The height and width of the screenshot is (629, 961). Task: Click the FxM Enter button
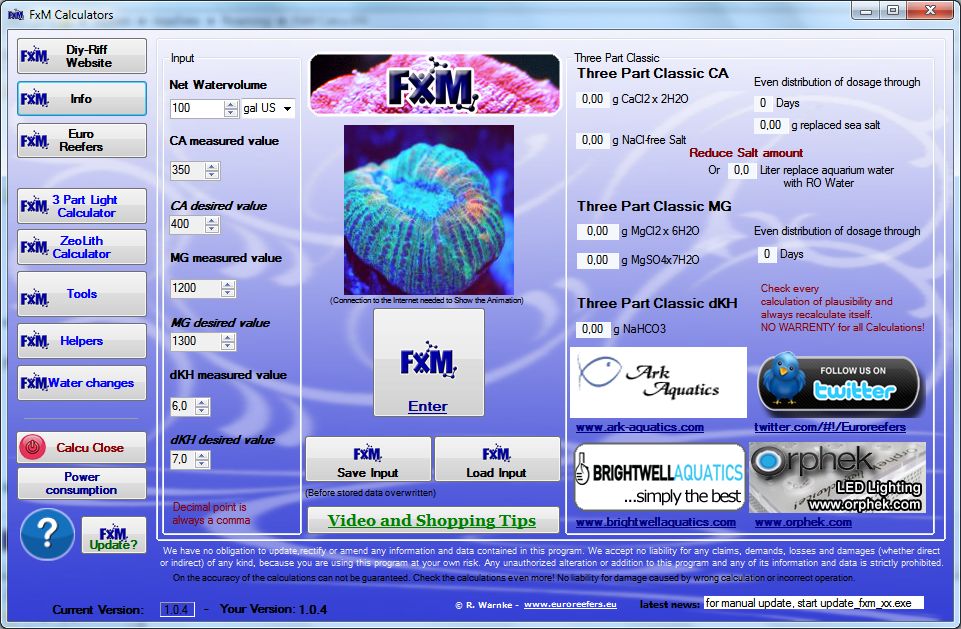(428, 362)
